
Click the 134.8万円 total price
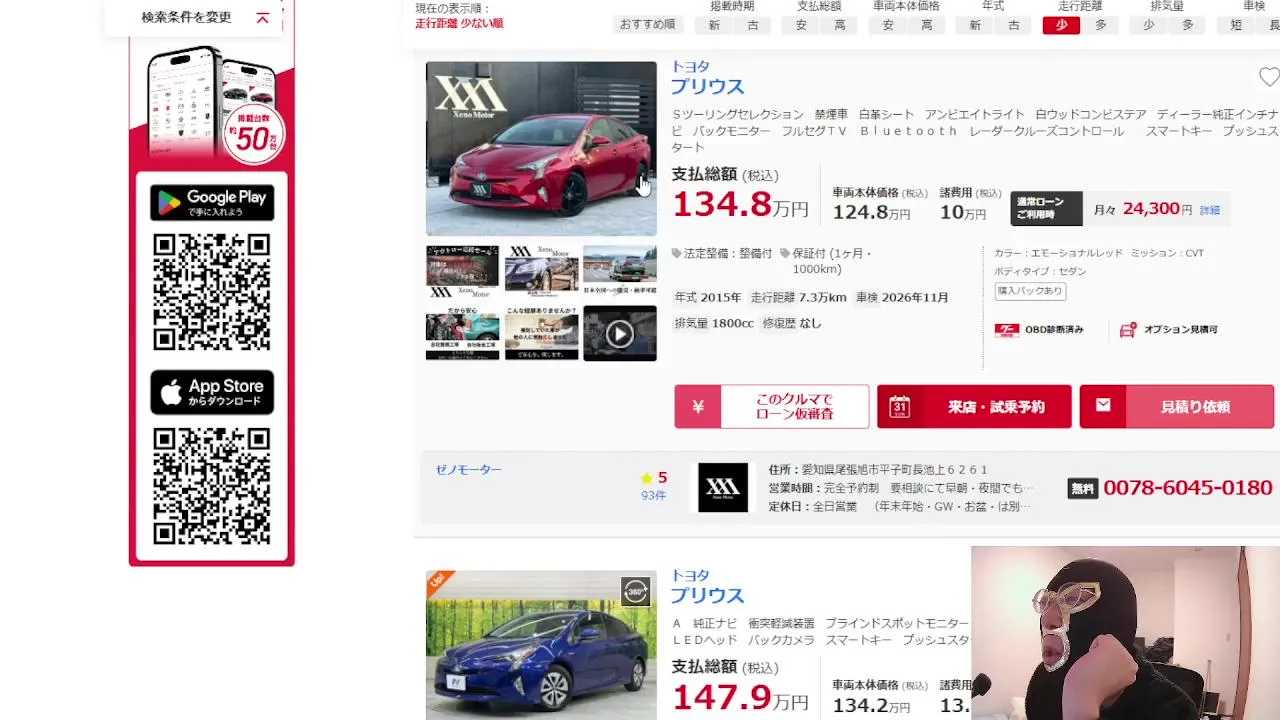(x=740, y=205)
